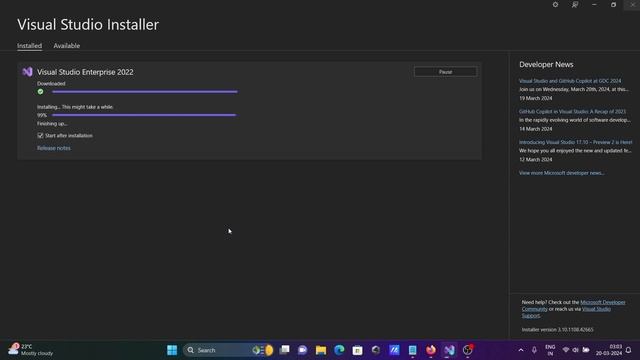Click the 'Developer News' heading
The height and width of the screenshot is (360, 640).
(x=546, y=64)
